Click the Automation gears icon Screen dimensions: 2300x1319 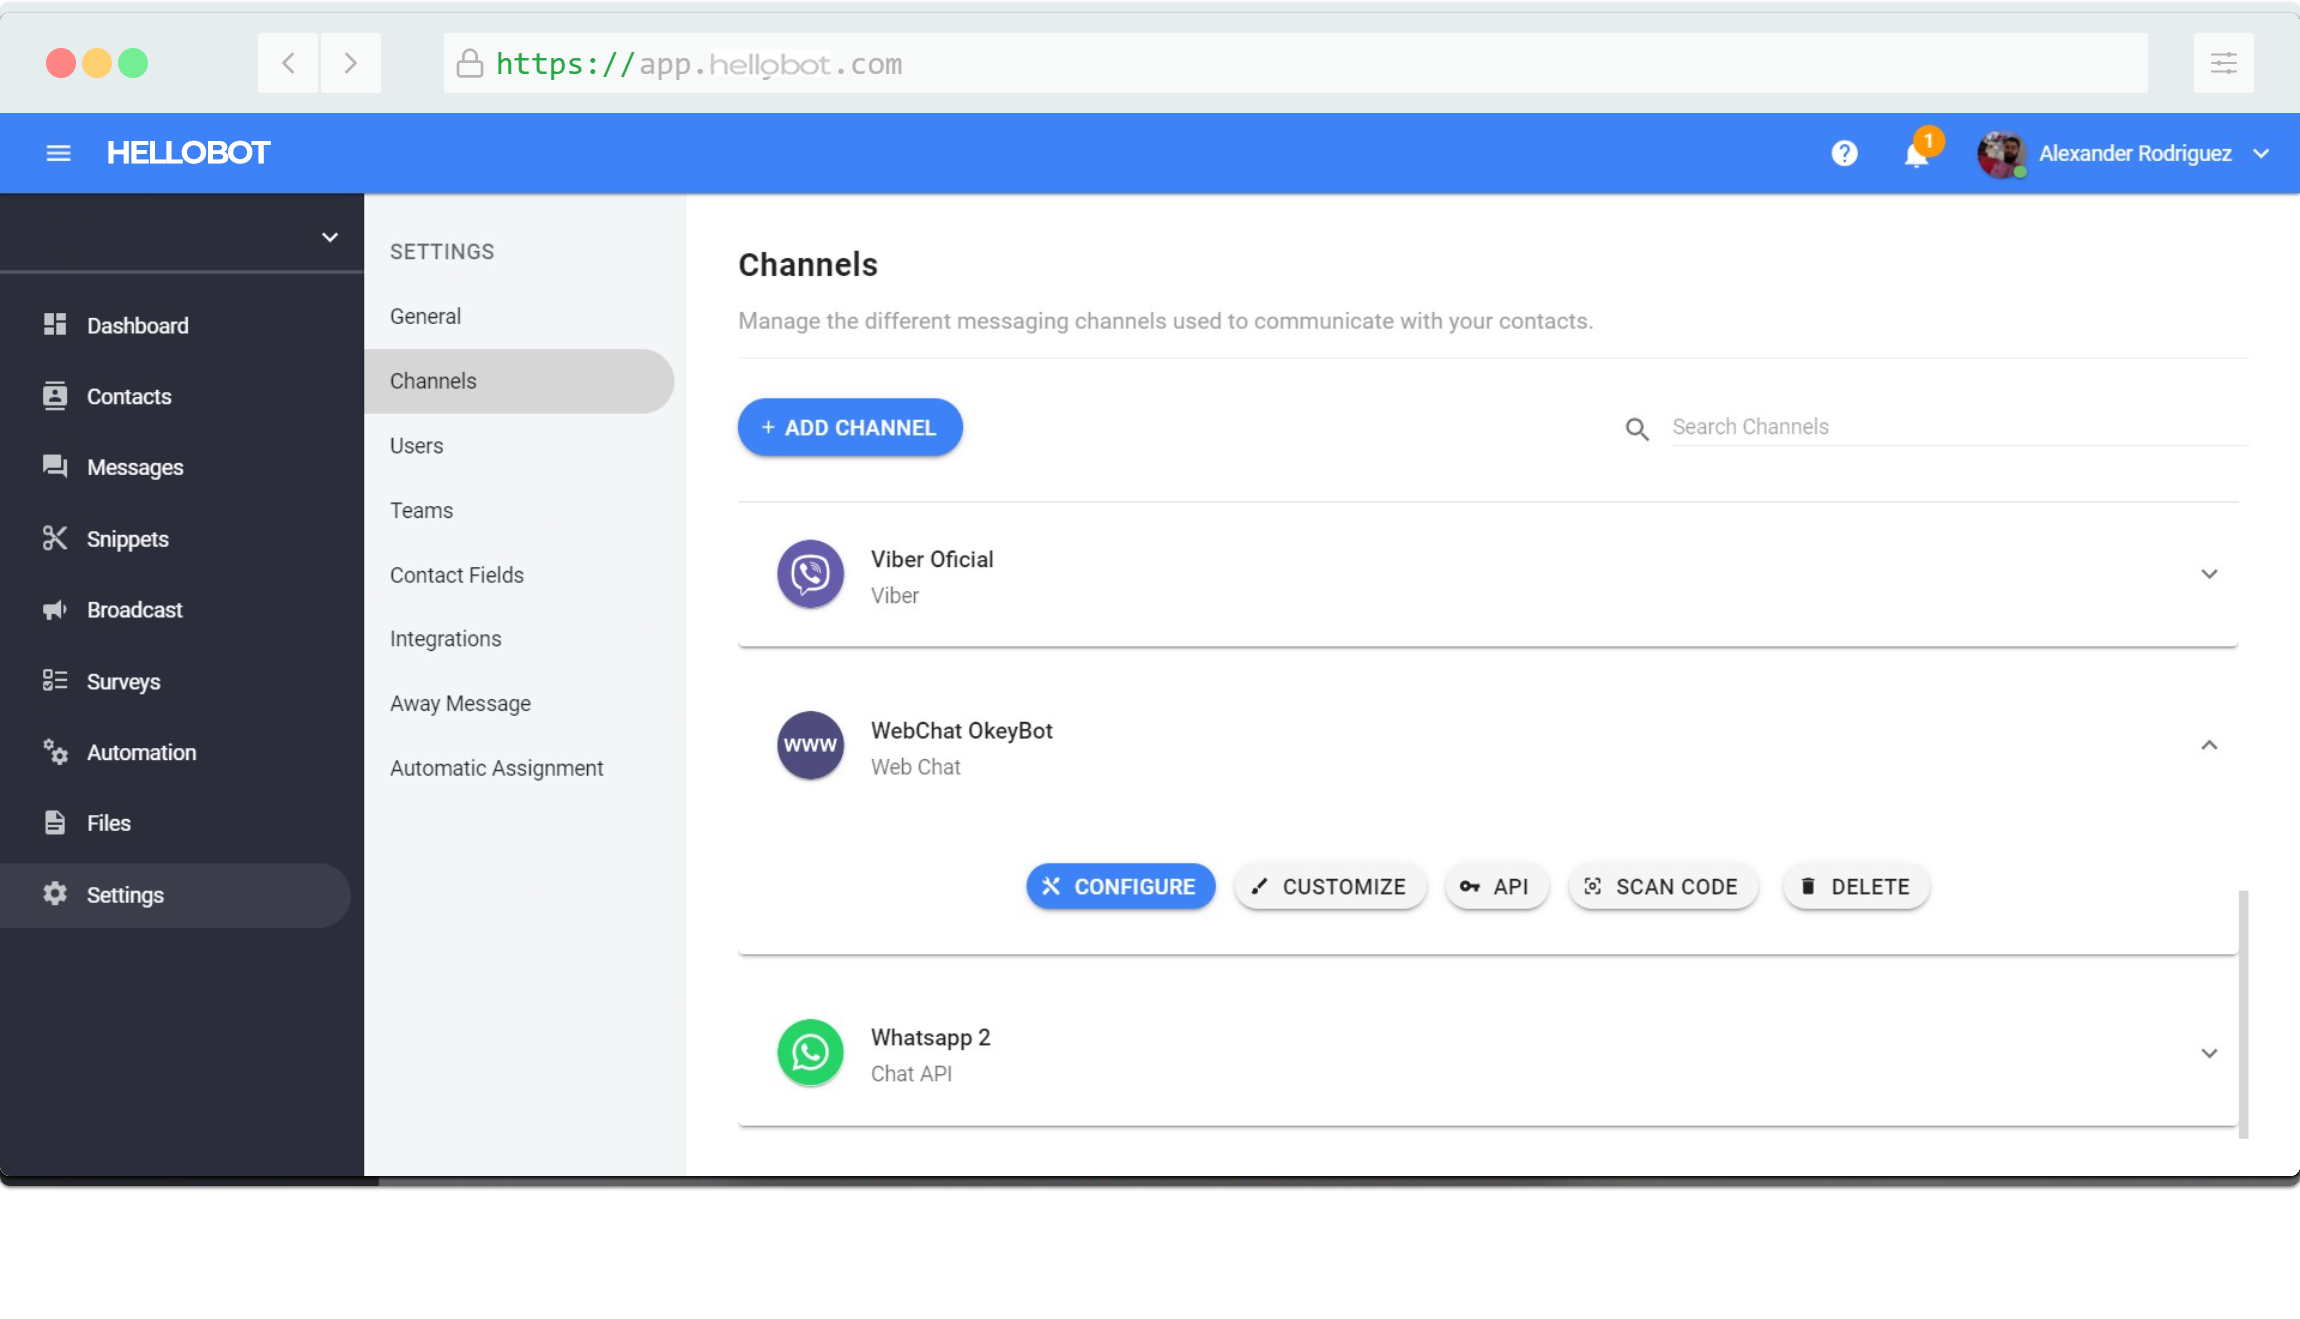point(55,751)
